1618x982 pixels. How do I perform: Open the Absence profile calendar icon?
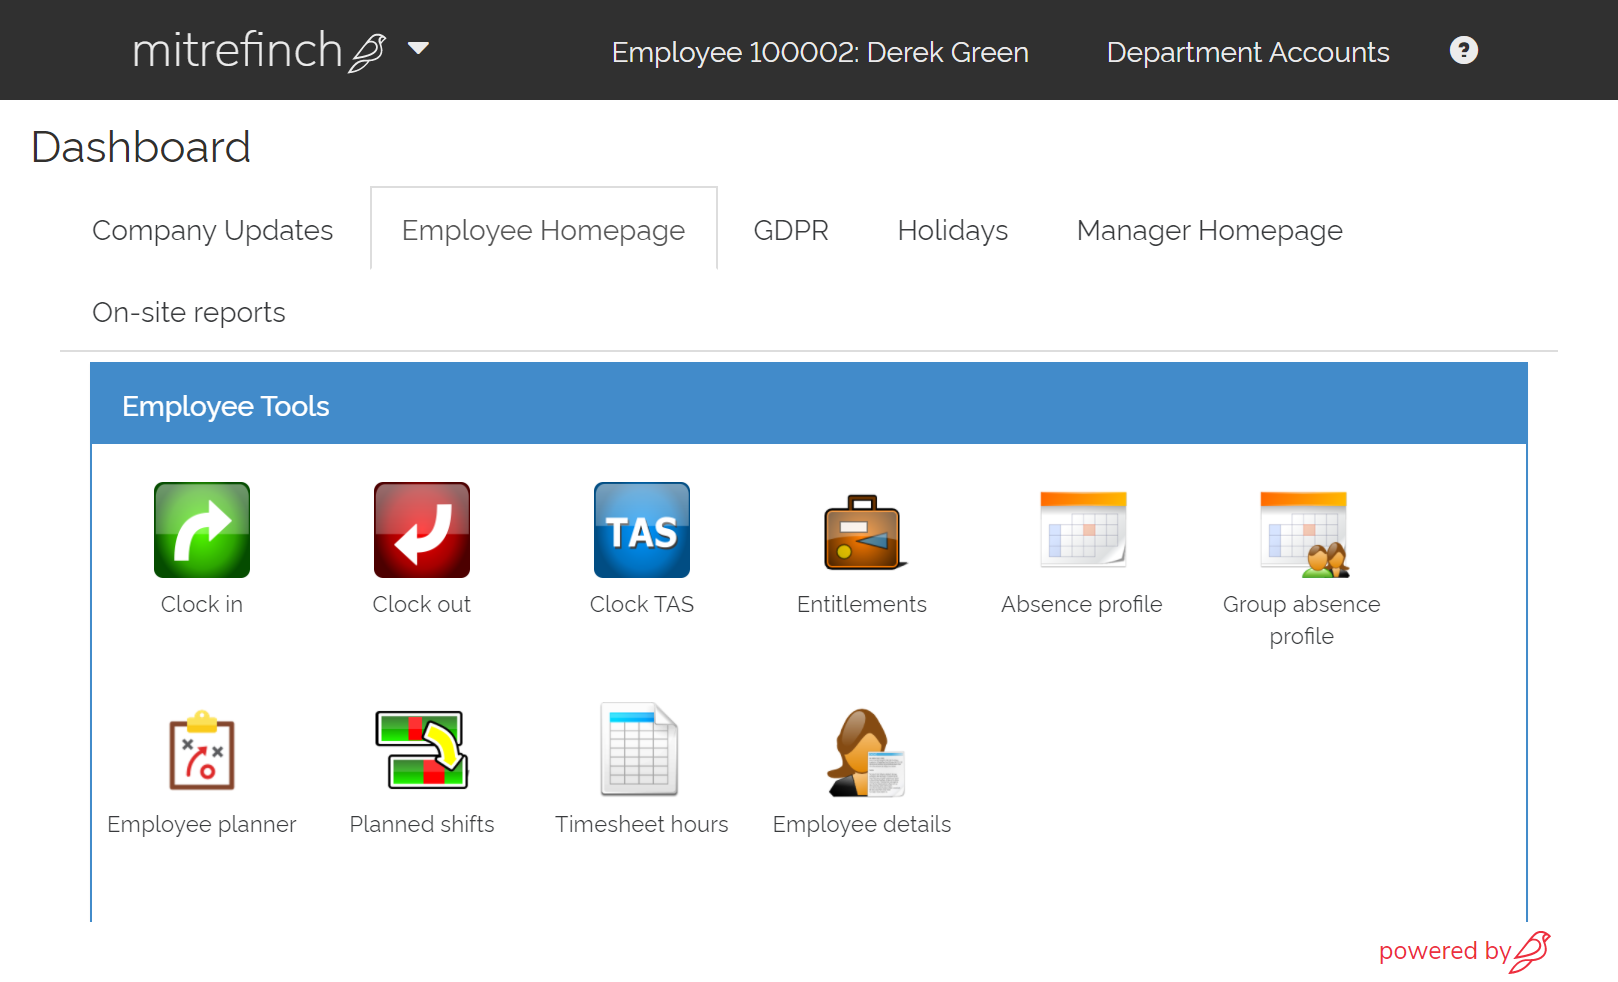(1082, 530)
